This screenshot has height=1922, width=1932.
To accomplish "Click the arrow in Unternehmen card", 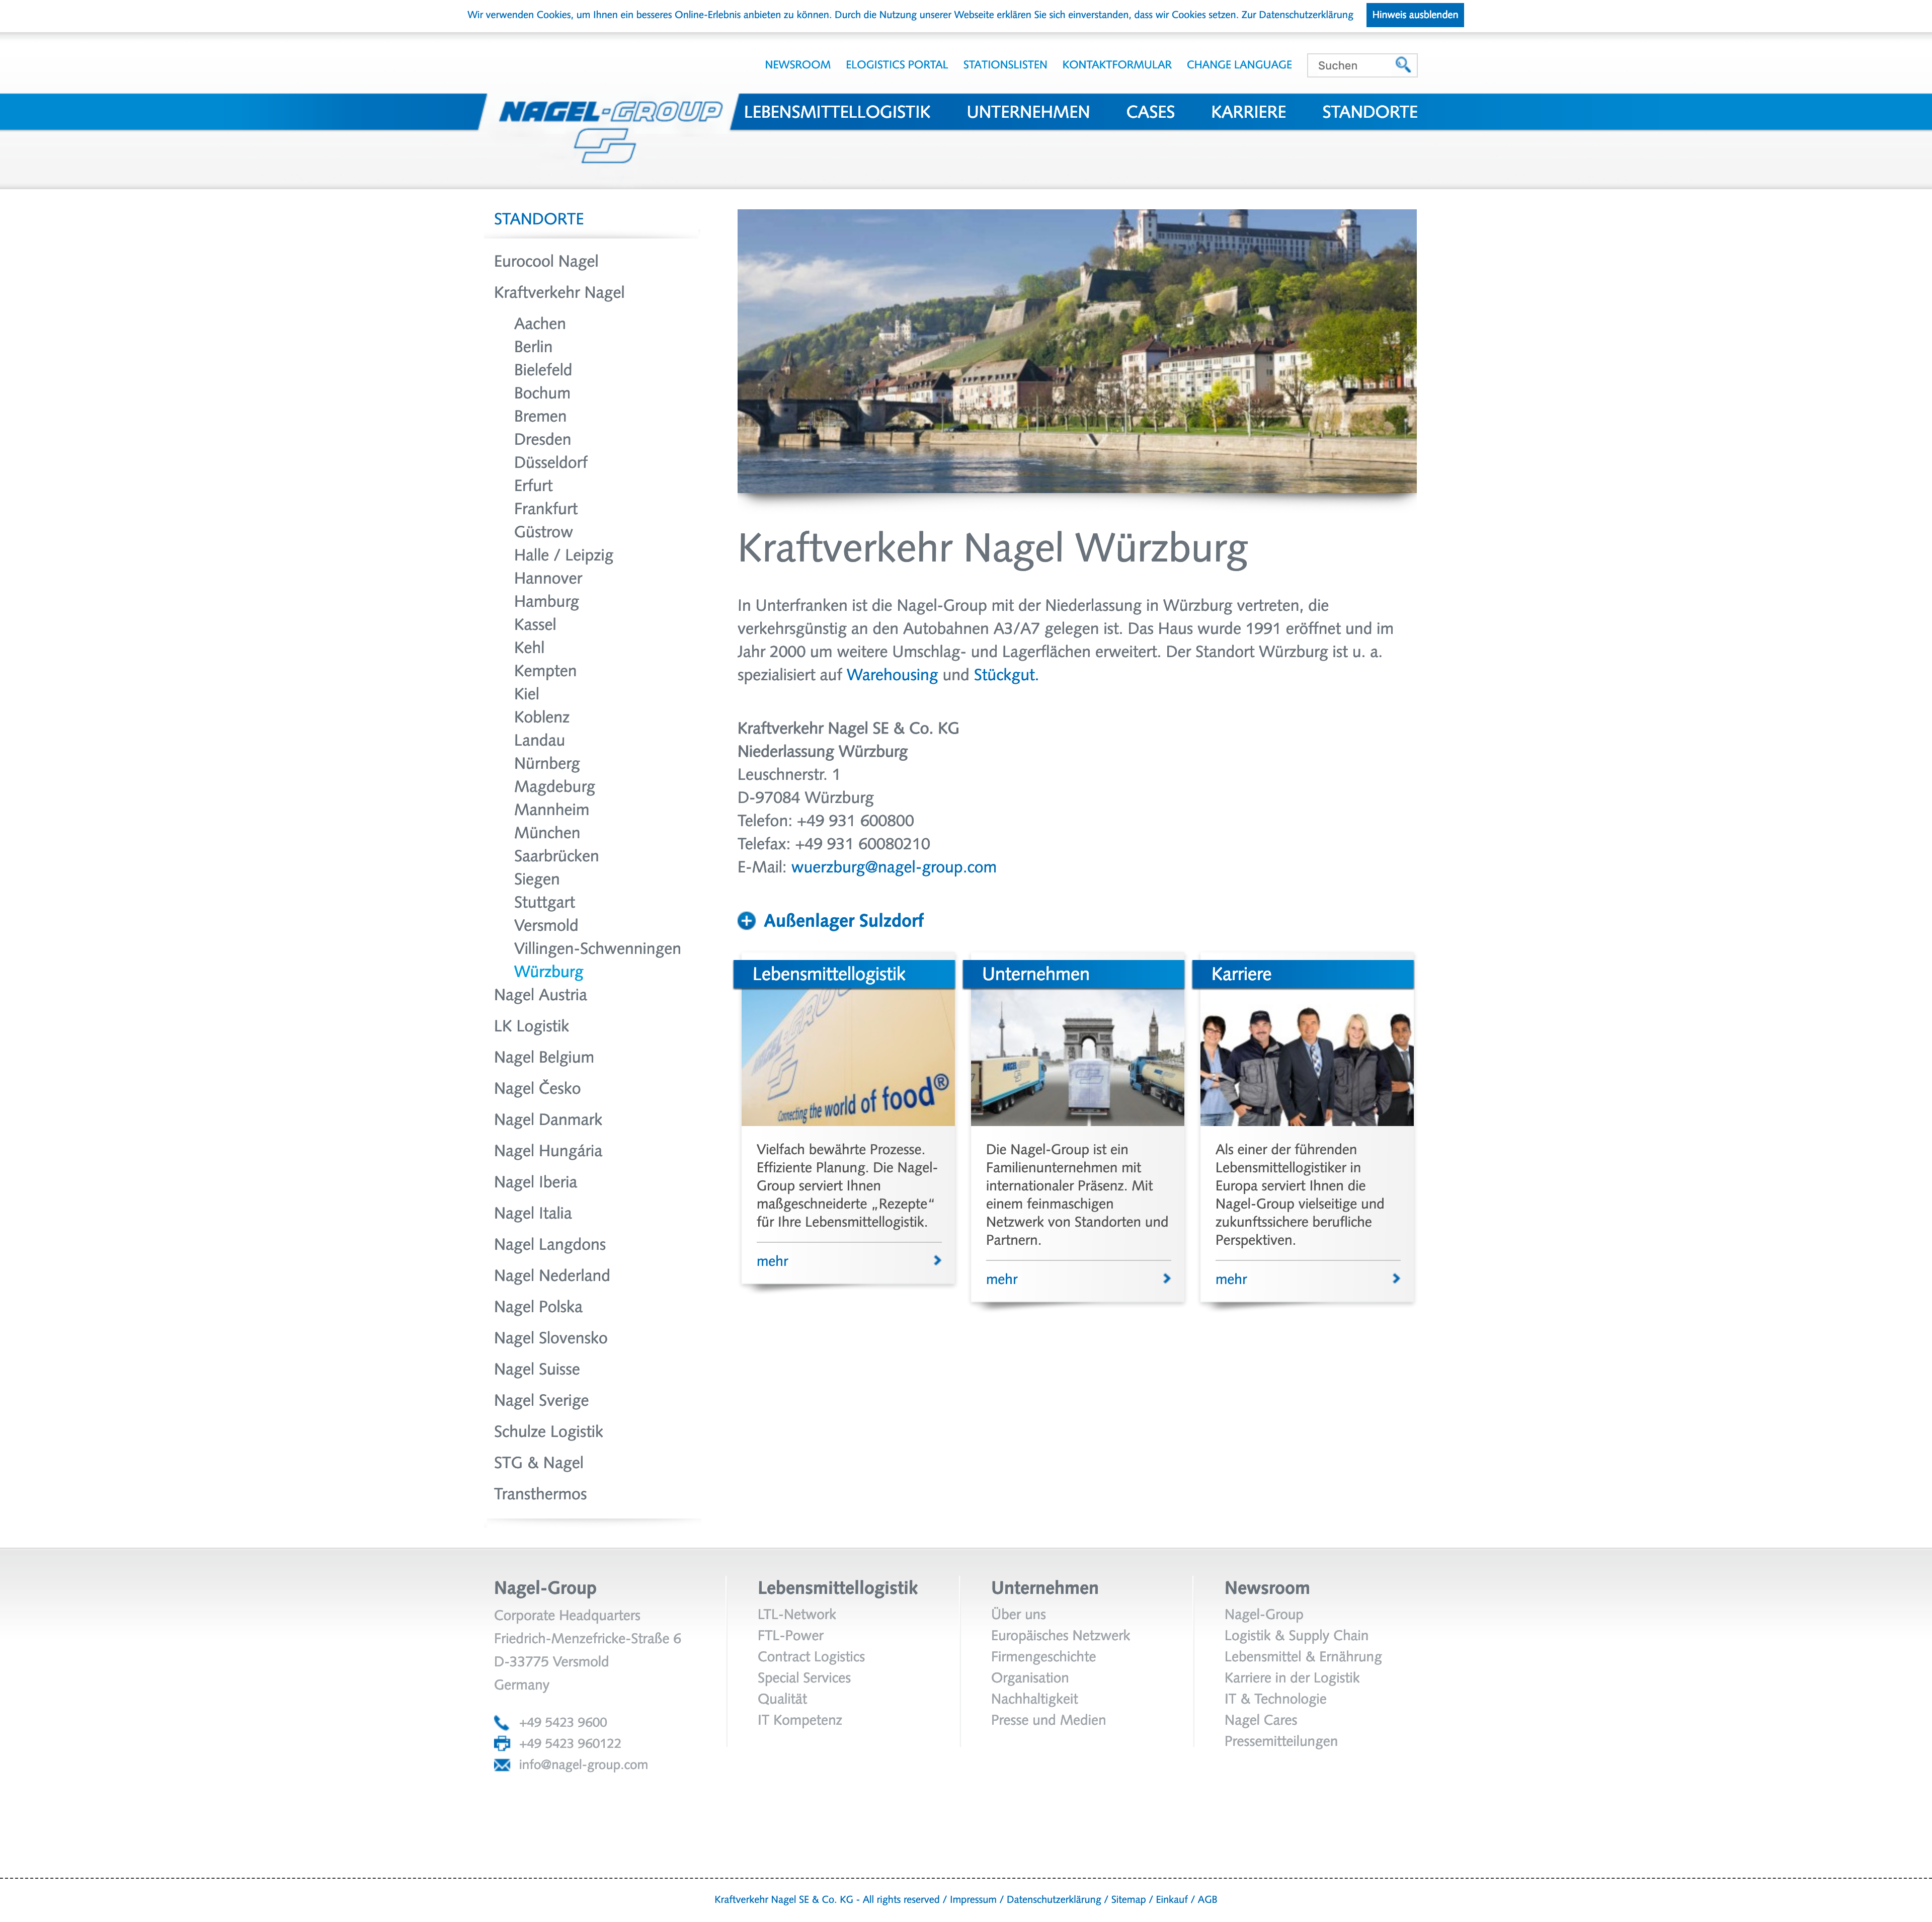I will pos(1166,1278).
